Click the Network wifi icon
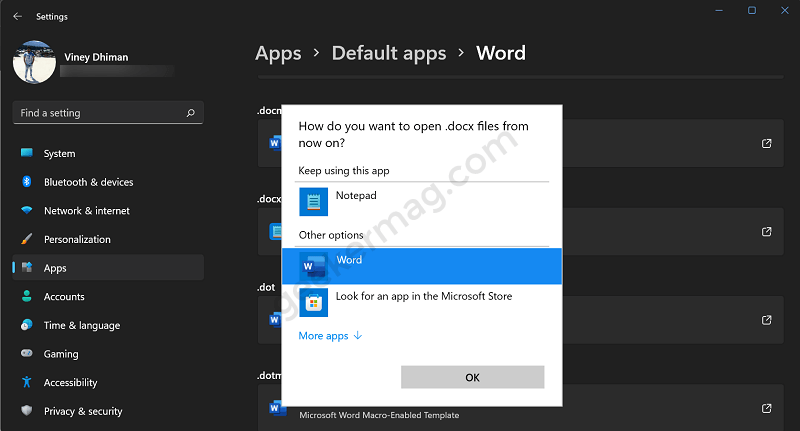 pyautogui.click(x=27, y=210)
